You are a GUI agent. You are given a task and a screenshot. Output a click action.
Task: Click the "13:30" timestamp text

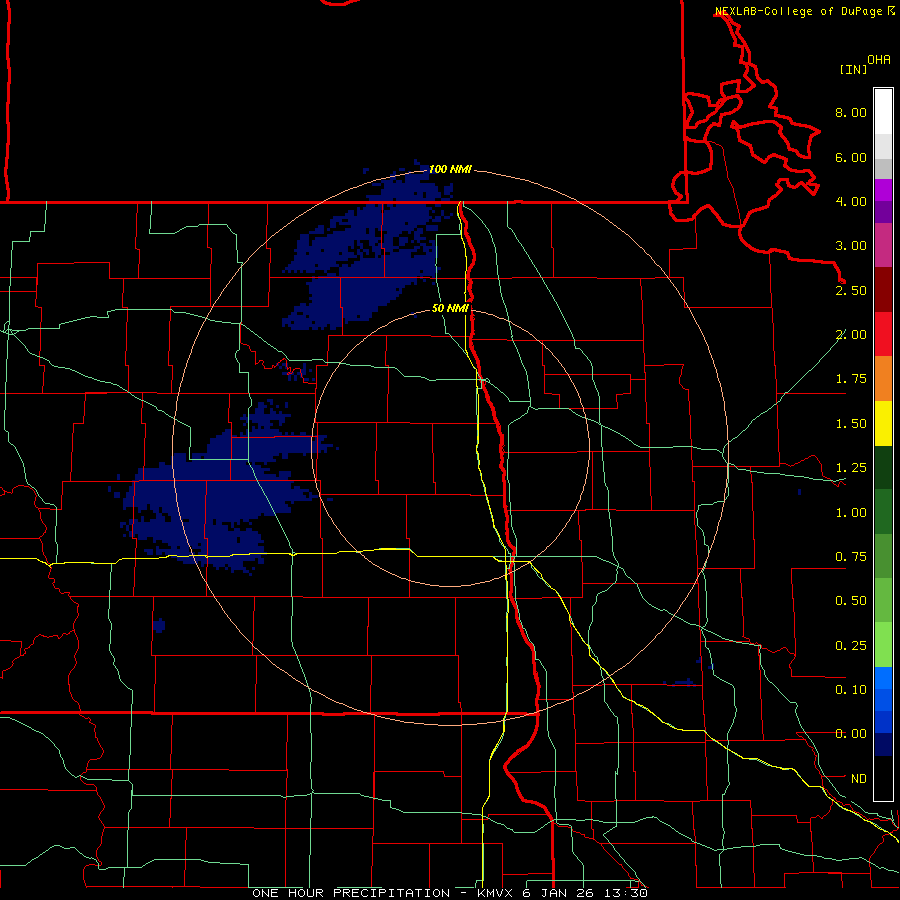pyautogui.click(x=626, y=893)
